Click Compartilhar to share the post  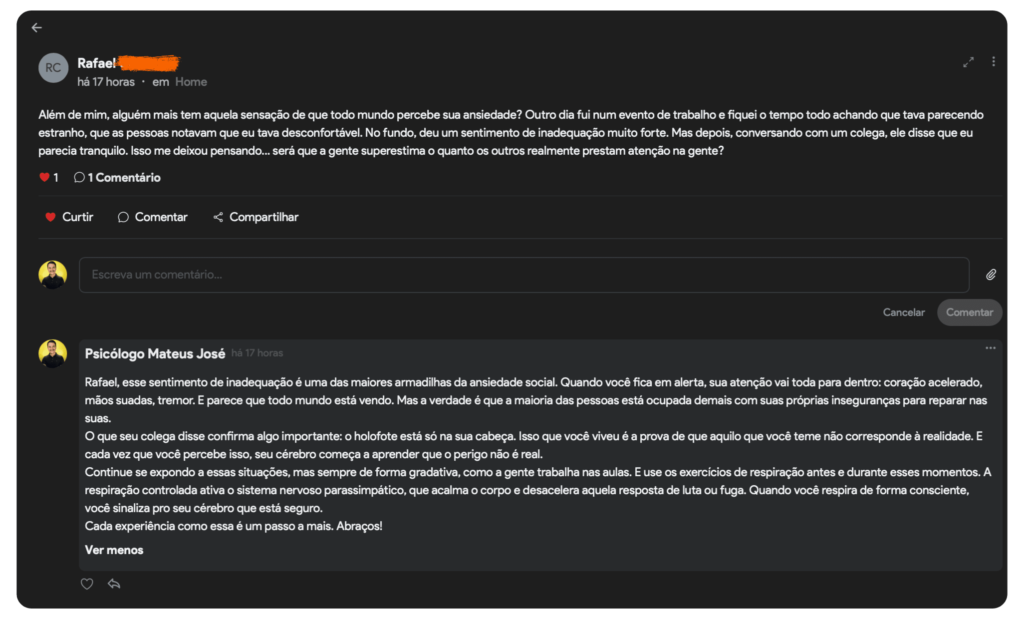(255, 217)
